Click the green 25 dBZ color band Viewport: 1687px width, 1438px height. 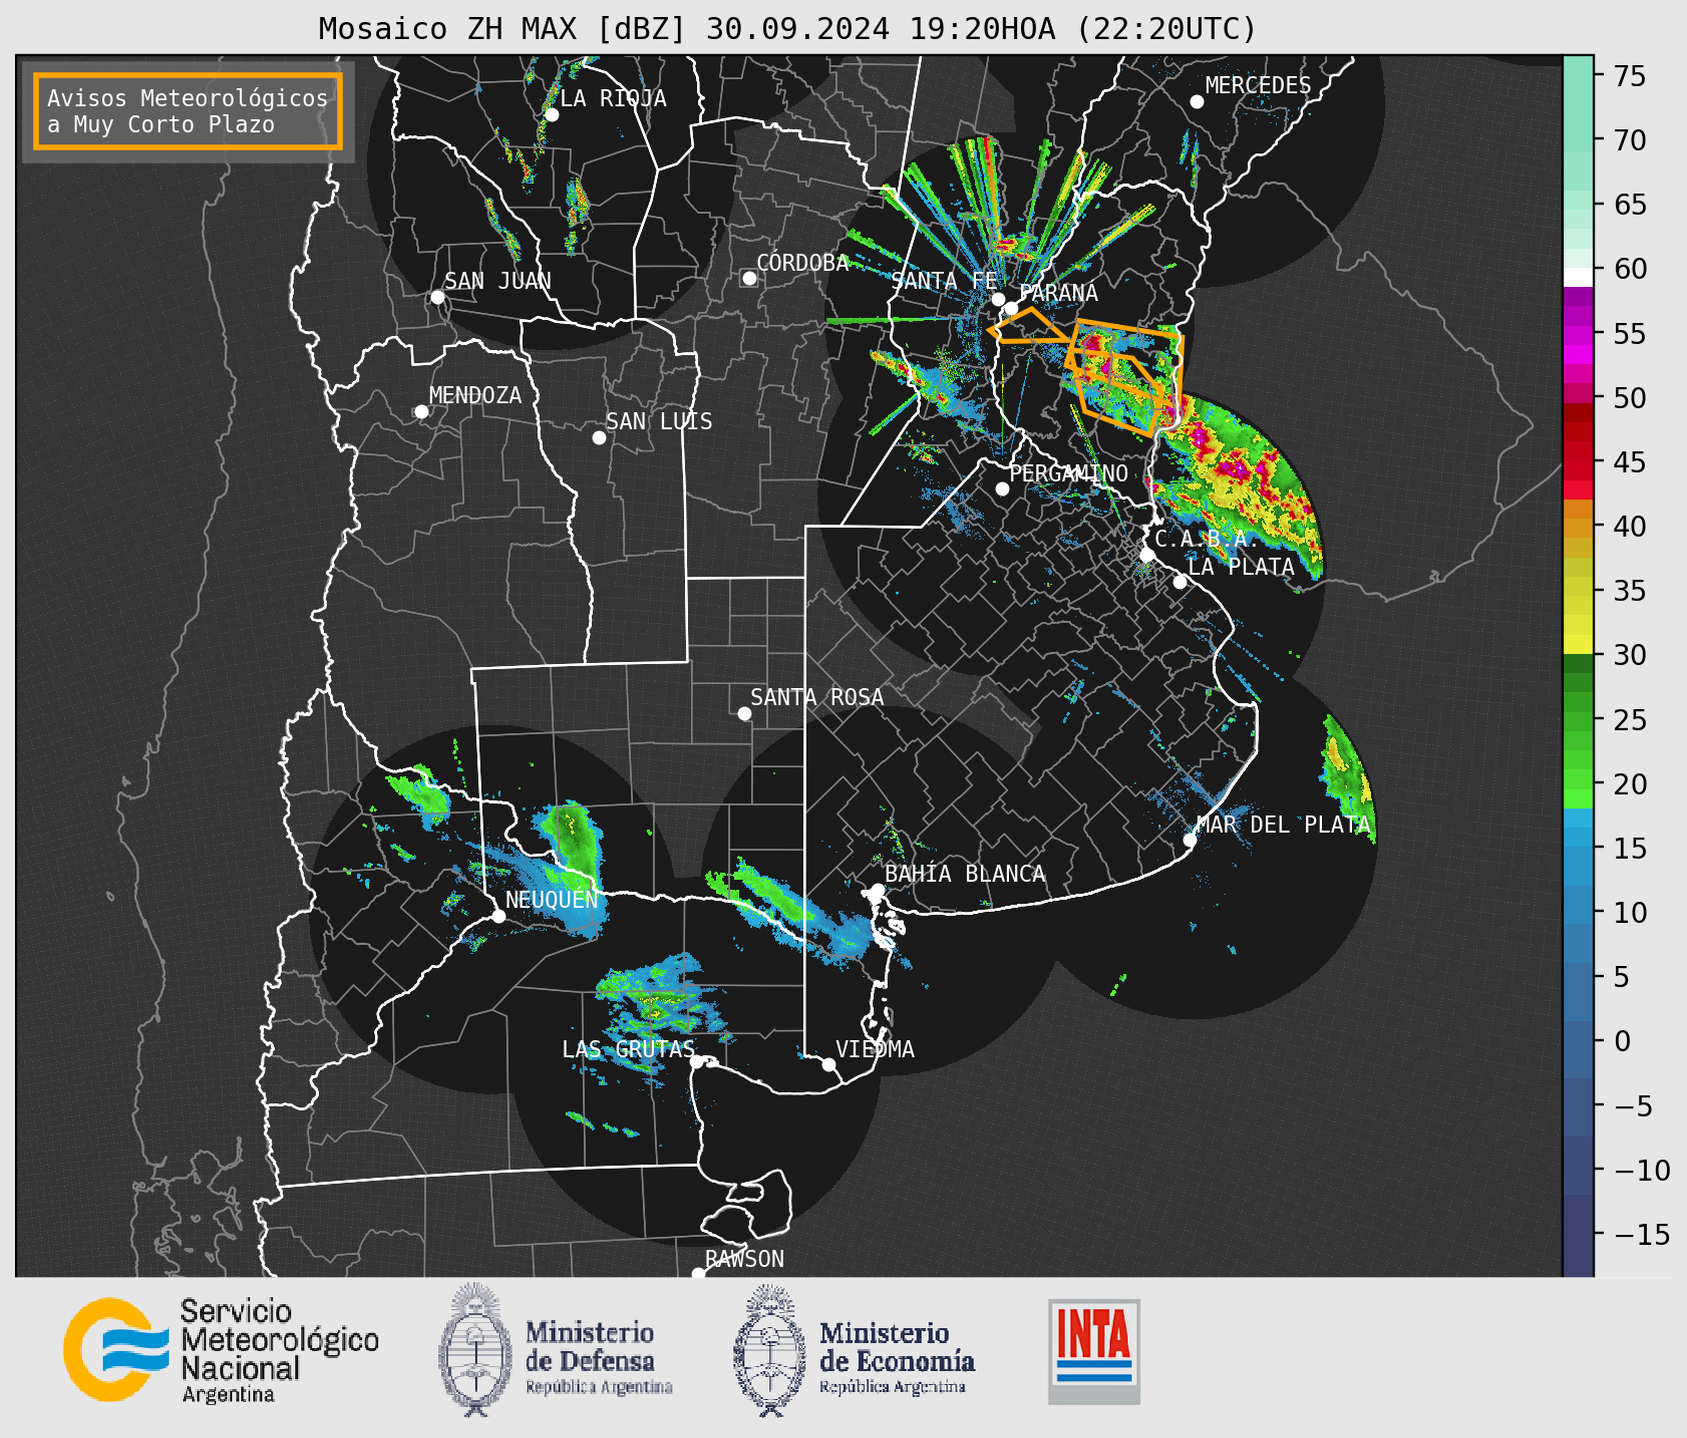1578,719
